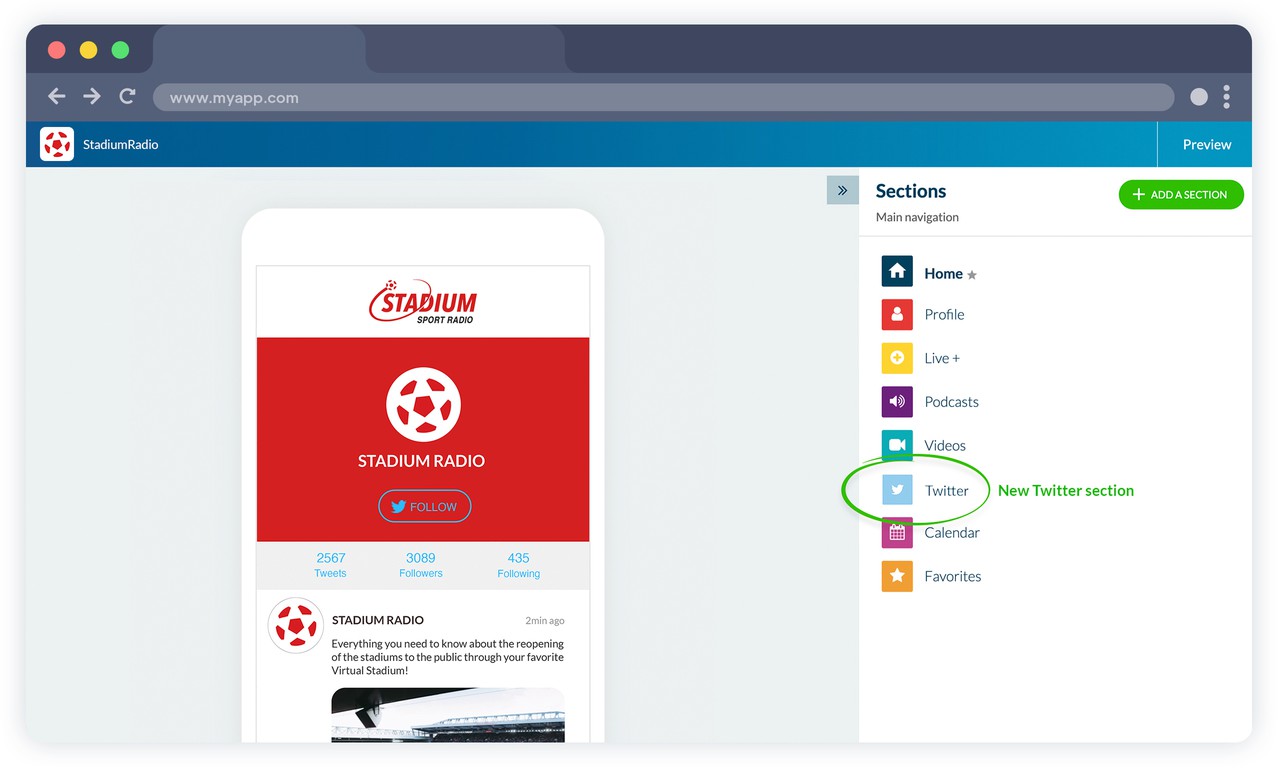
Task: Click the teal Videos camera icon
Action: (x=897, y=445)
